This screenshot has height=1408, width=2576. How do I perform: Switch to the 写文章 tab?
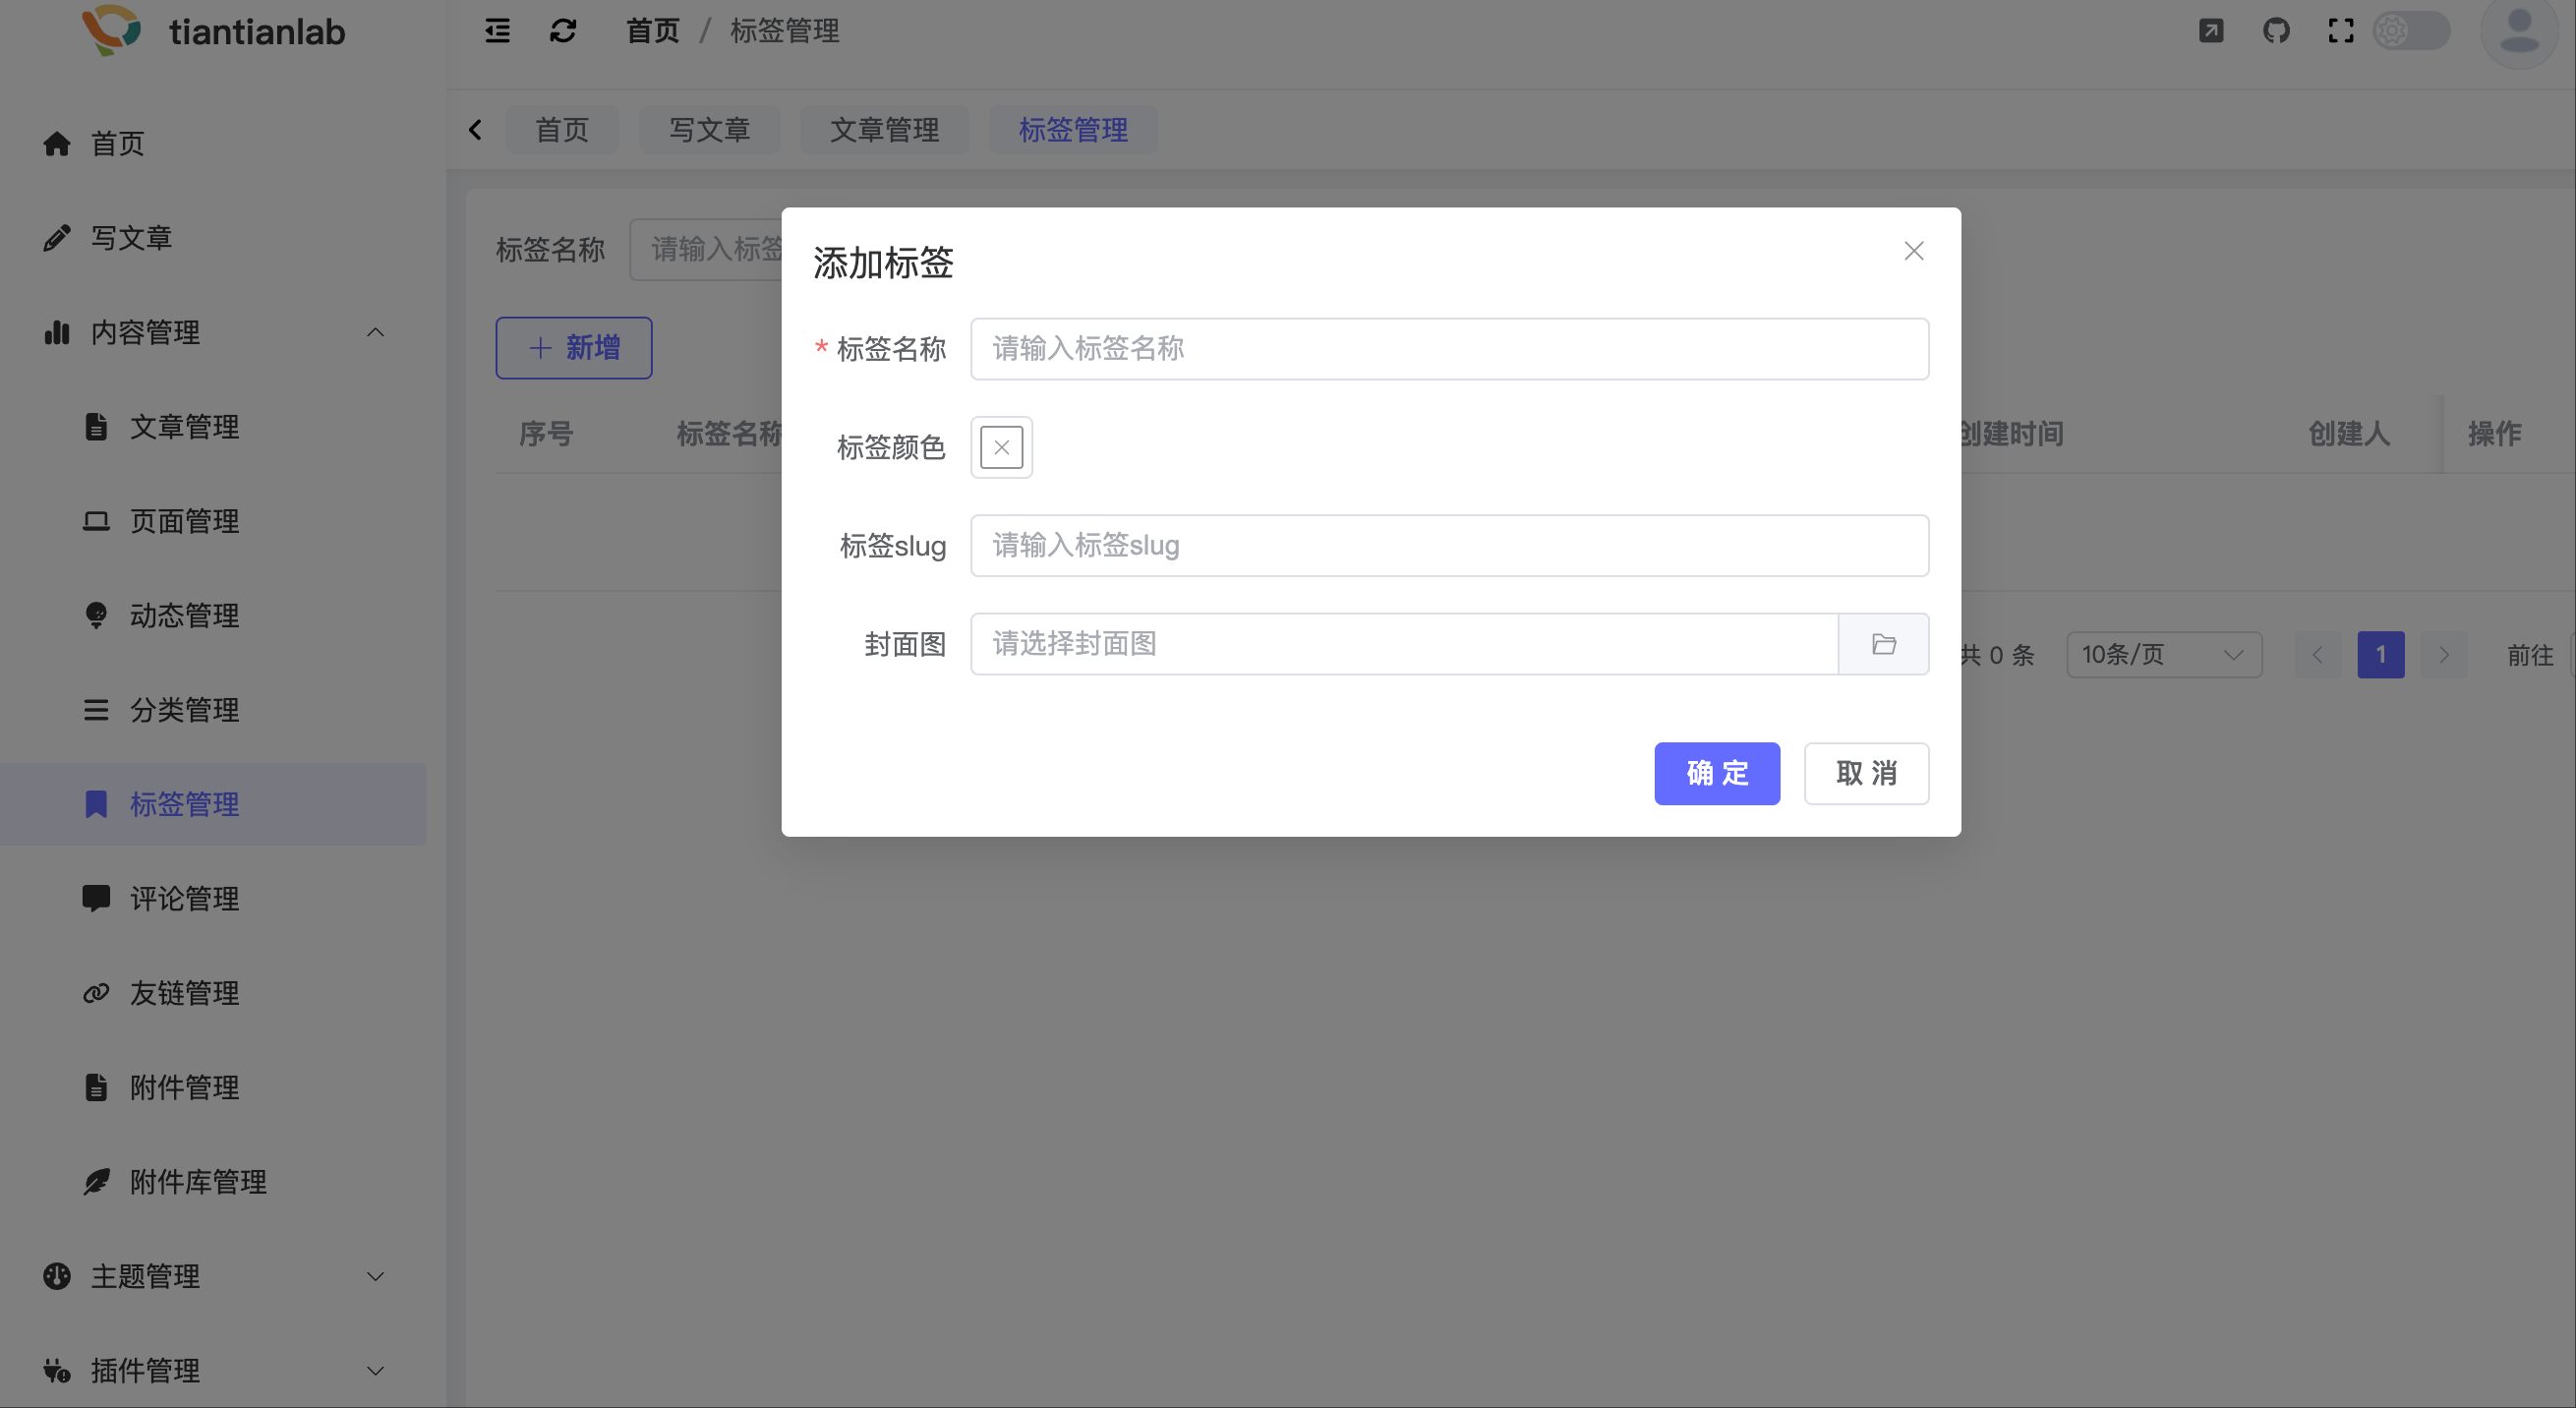[x=710, y=130]
